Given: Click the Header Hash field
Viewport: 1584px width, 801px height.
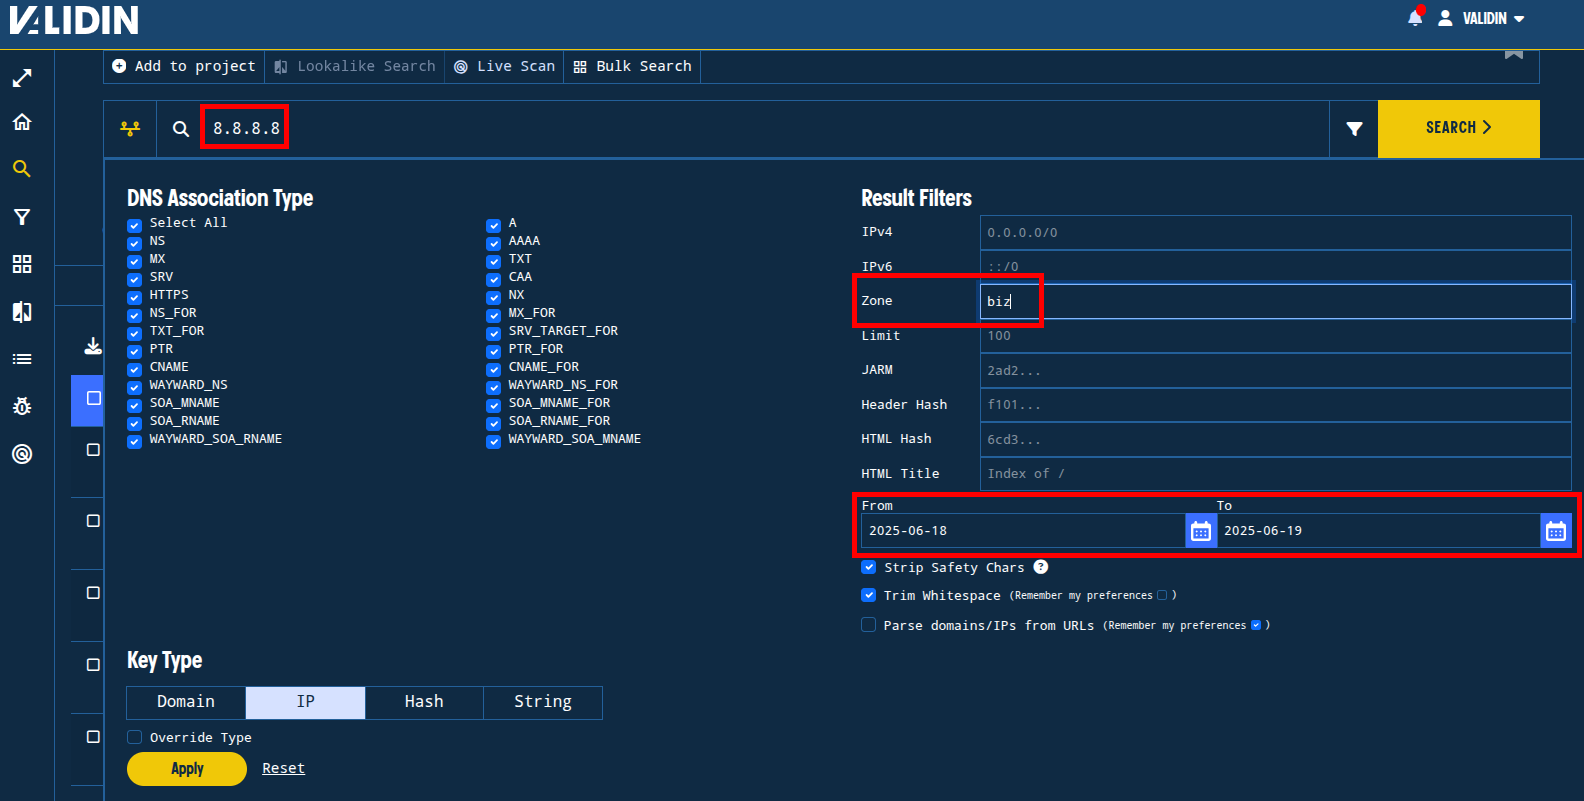Looking at the screenshot, I should (x=1275, y=405).
